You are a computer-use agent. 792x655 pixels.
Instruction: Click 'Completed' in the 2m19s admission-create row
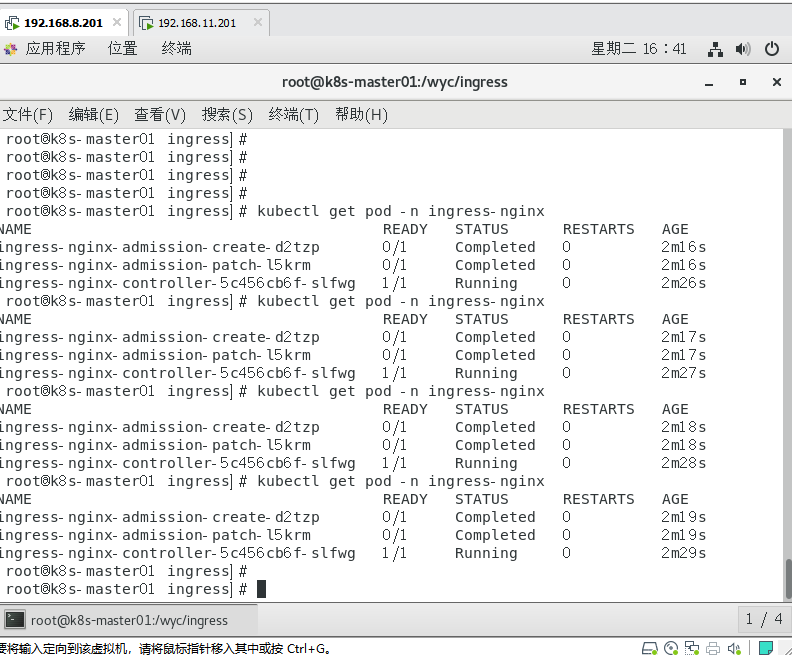click(x=495, y=518)
